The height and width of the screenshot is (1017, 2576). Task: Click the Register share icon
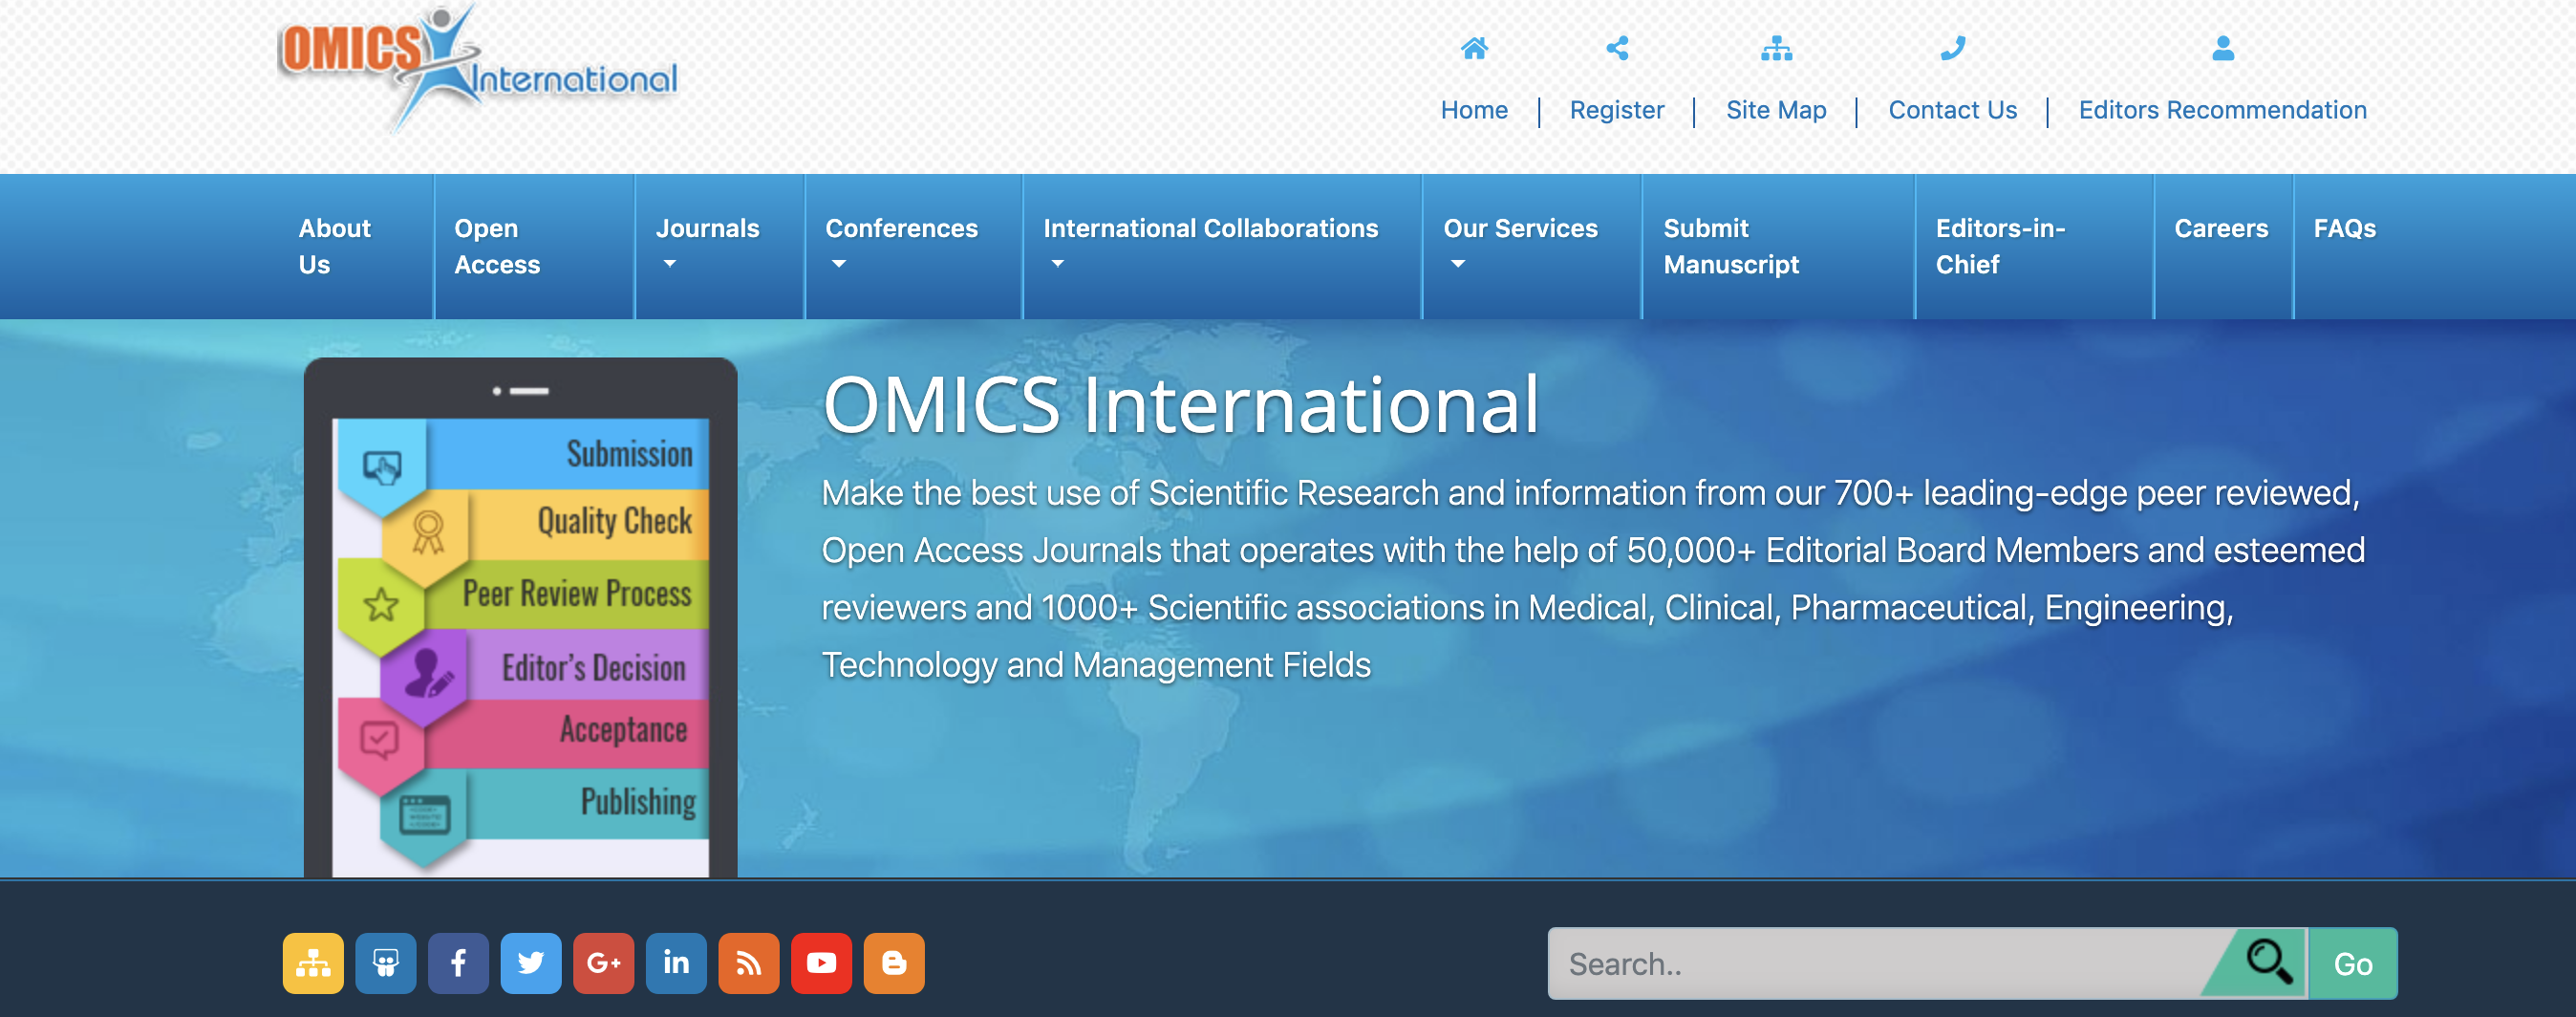1617,48
